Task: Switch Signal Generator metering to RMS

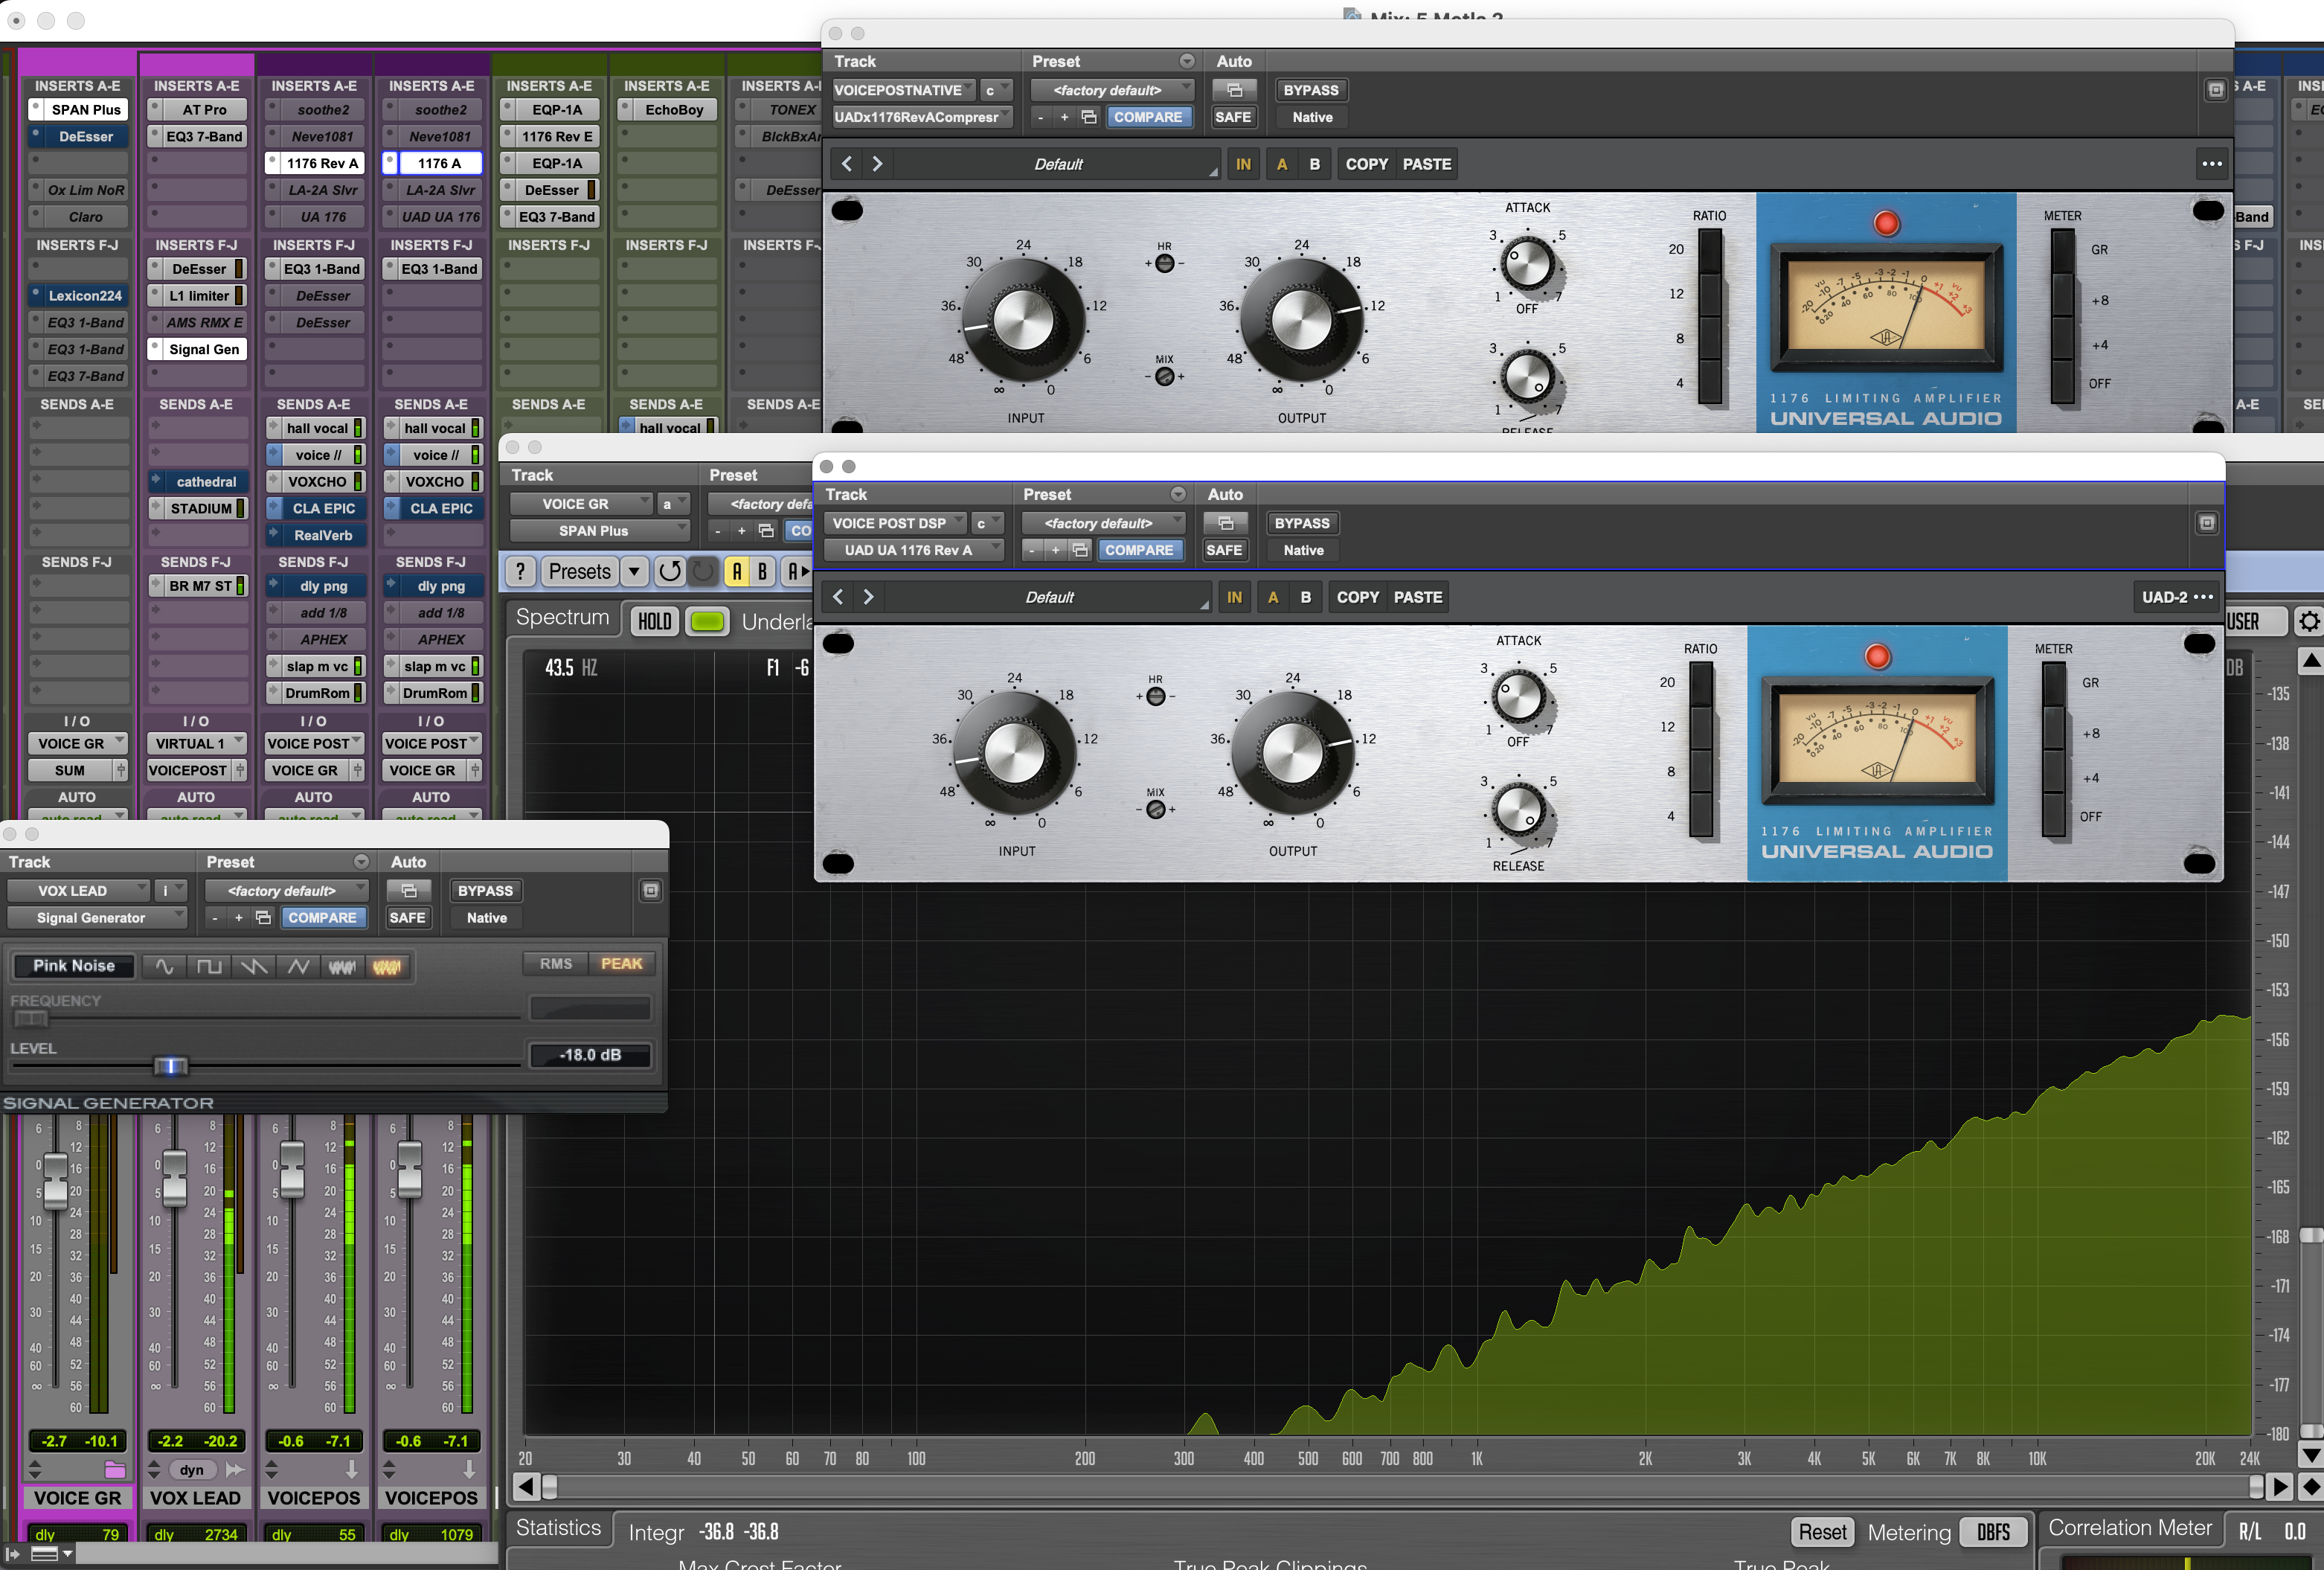Action: point(556,964)
